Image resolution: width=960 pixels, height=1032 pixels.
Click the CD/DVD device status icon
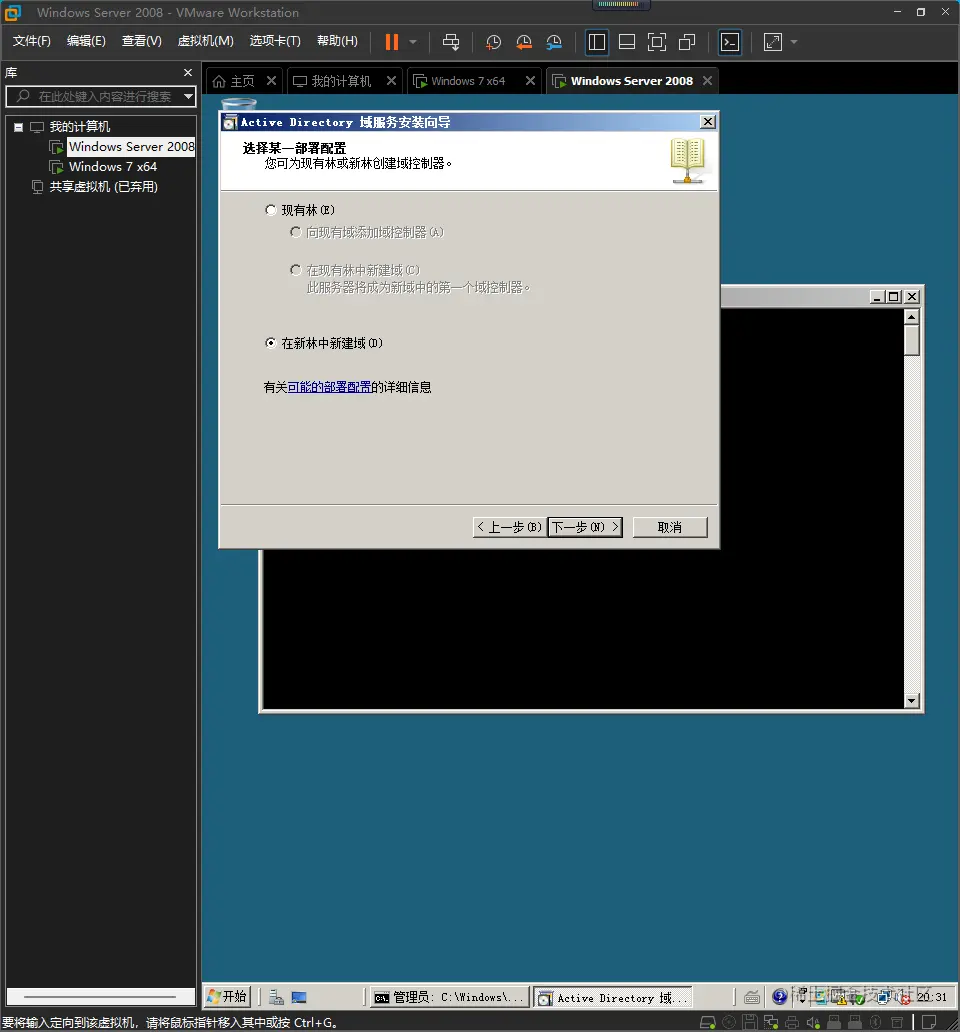pos(729,1023)
